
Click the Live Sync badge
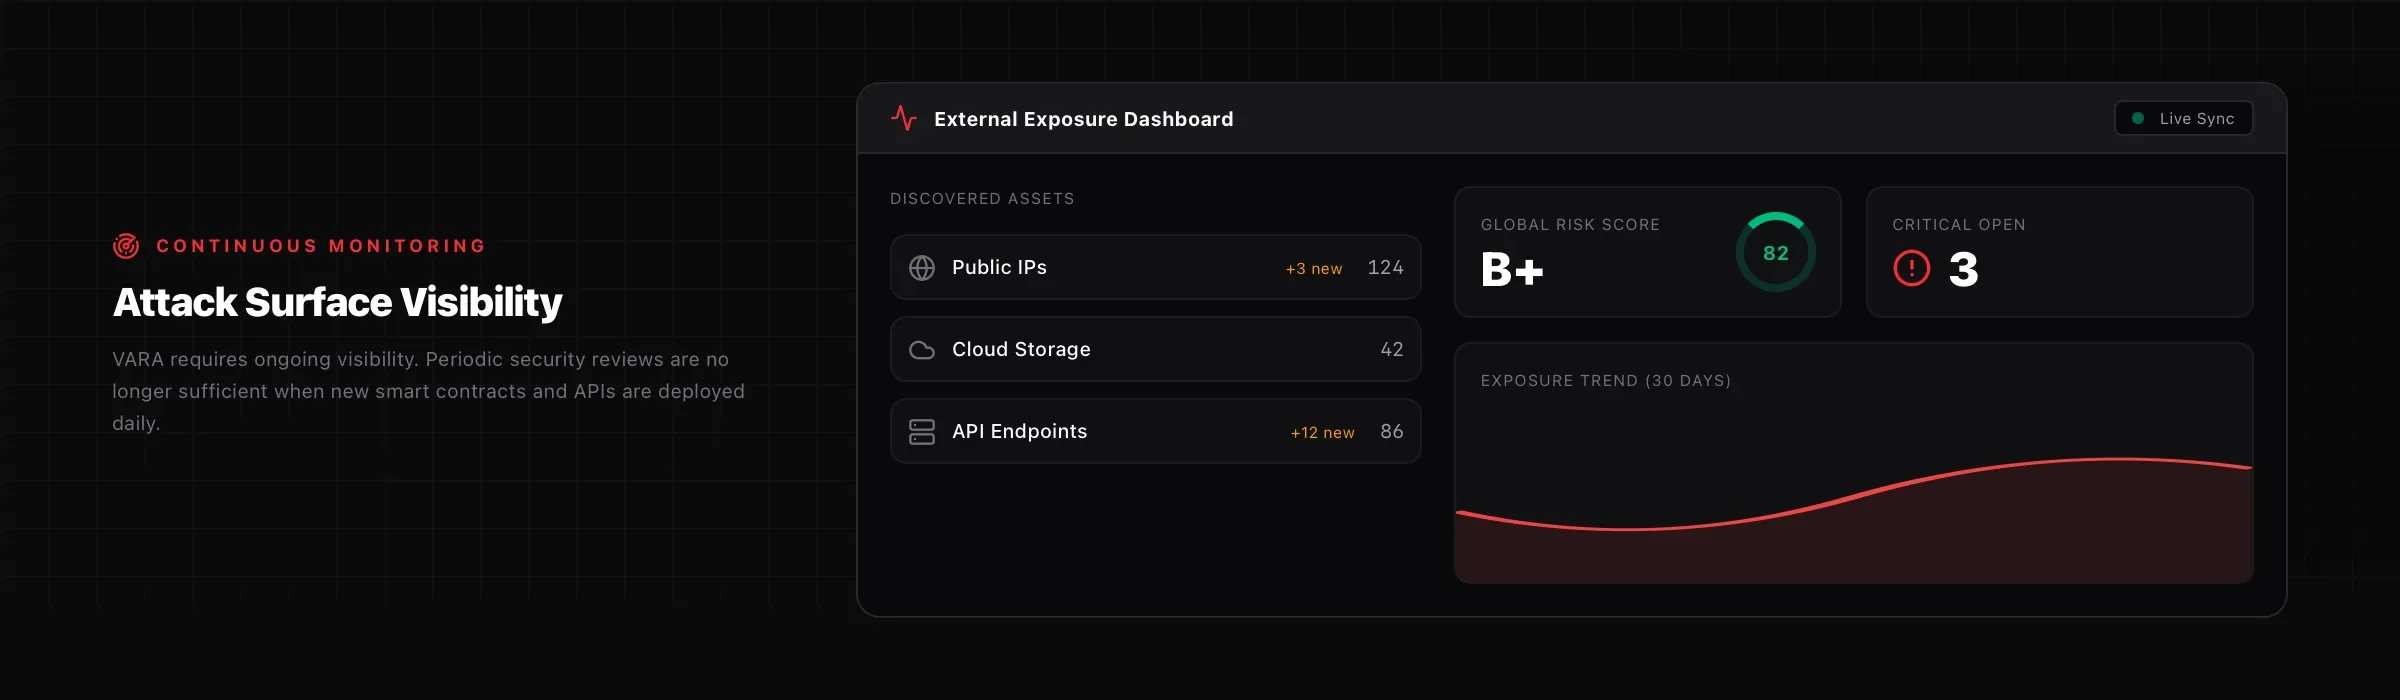2184,118
